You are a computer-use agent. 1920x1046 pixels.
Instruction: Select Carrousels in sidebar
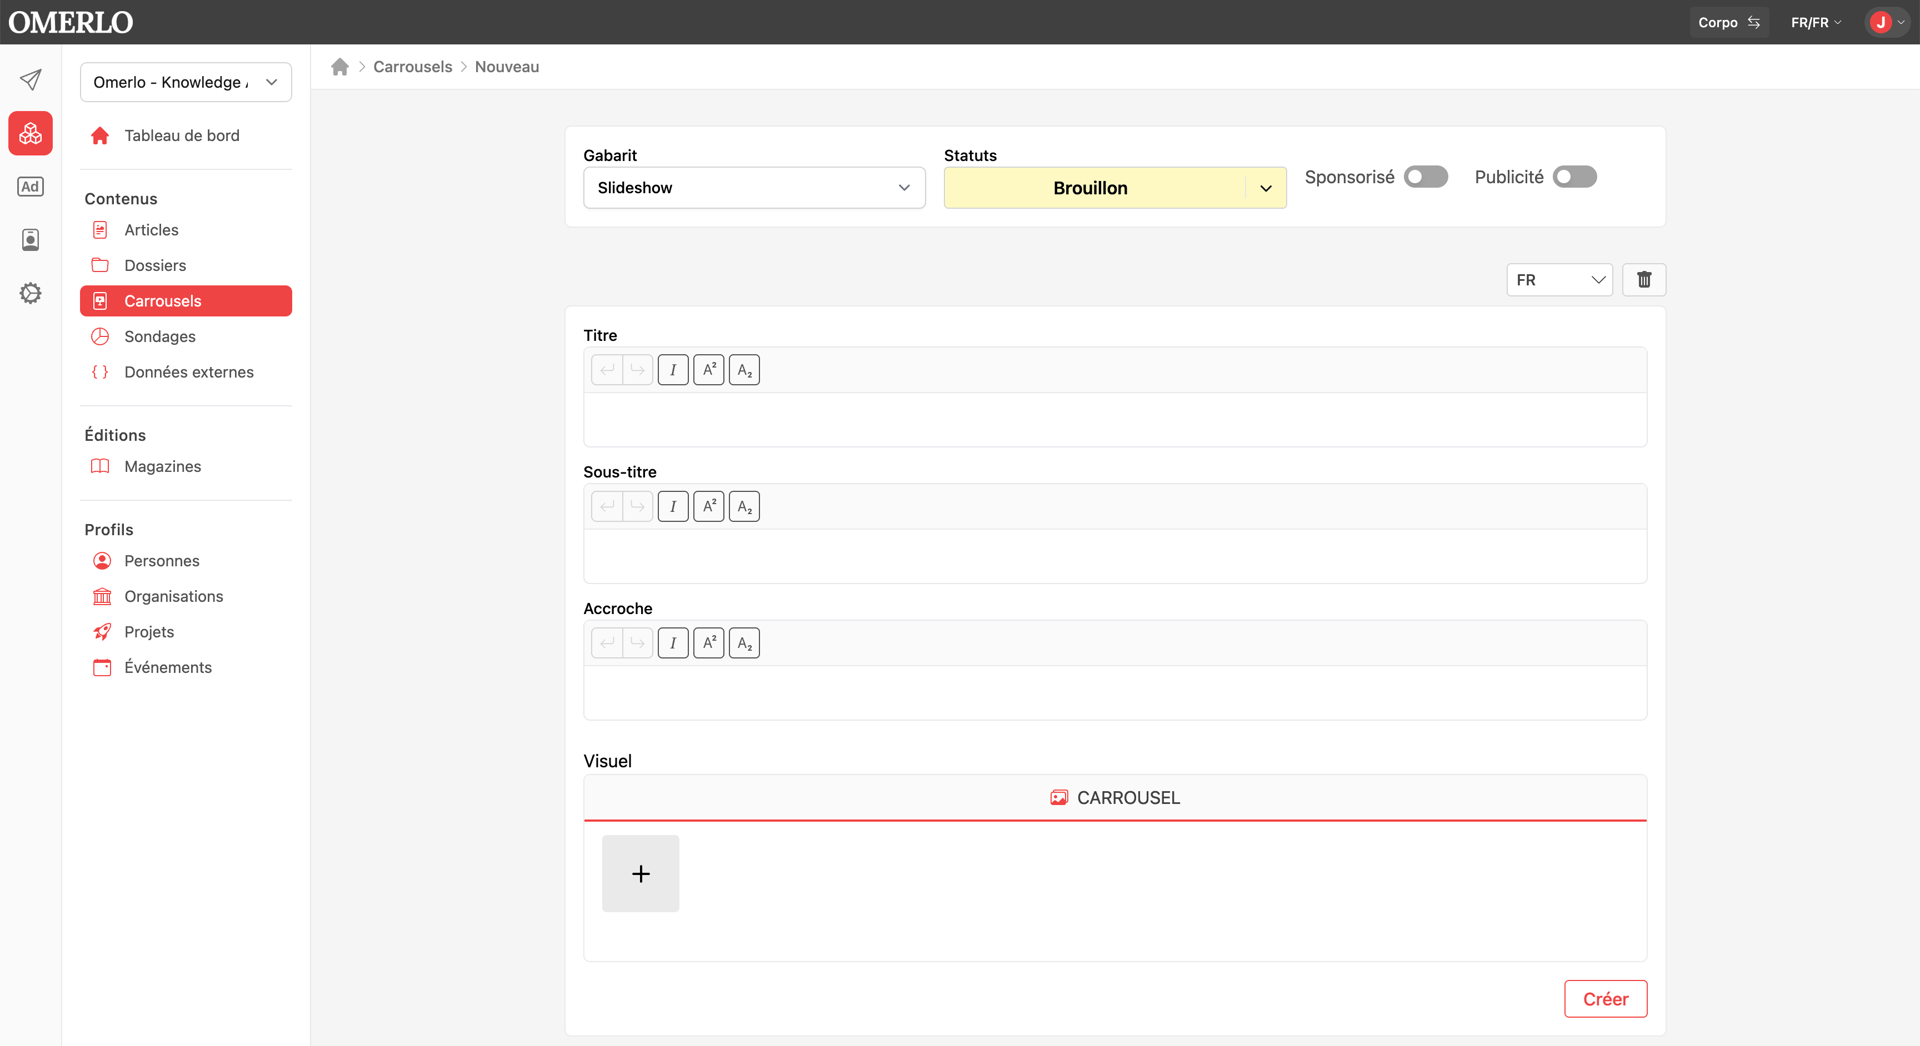(186, 301)
